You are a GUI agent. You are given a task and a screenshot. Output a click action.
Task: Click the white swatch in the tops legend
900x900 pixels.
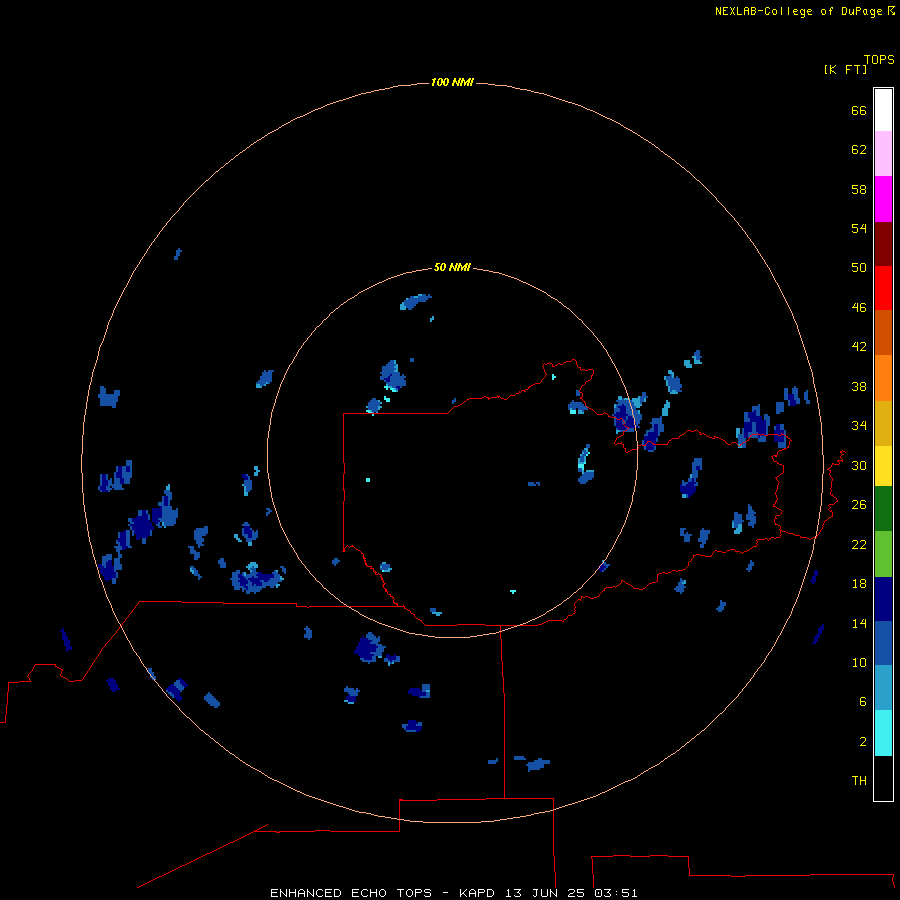883,110
